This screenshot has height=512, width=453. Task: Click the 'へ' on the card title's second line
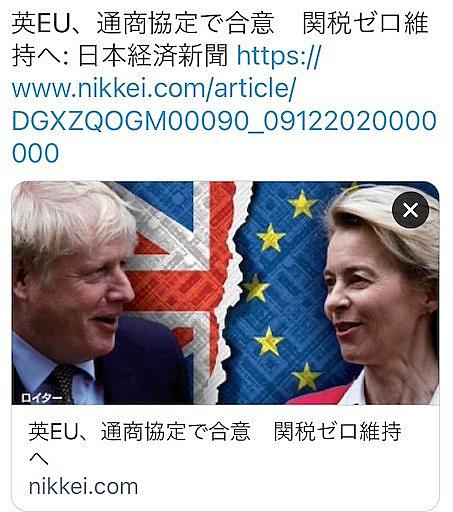coord(39,460)
